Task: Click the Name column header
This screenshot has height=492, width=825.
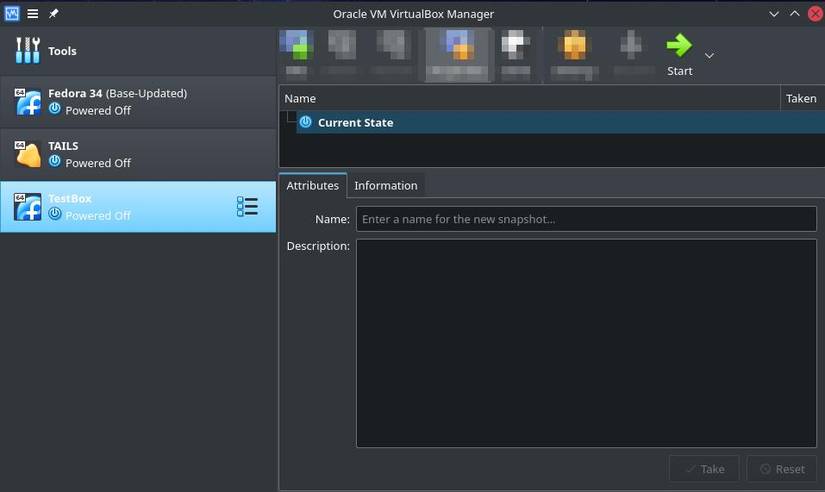Action: (529, 98)
